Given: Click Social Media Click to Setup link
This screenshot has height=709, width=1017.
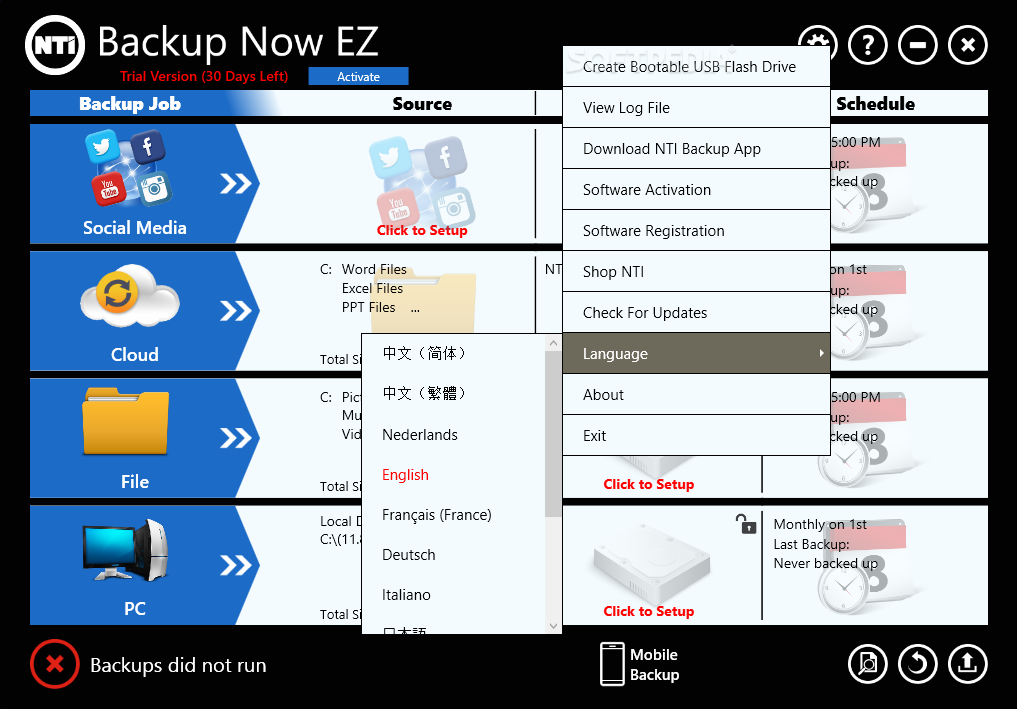Looking at the screenshot, I should click(x=422, y=230).
